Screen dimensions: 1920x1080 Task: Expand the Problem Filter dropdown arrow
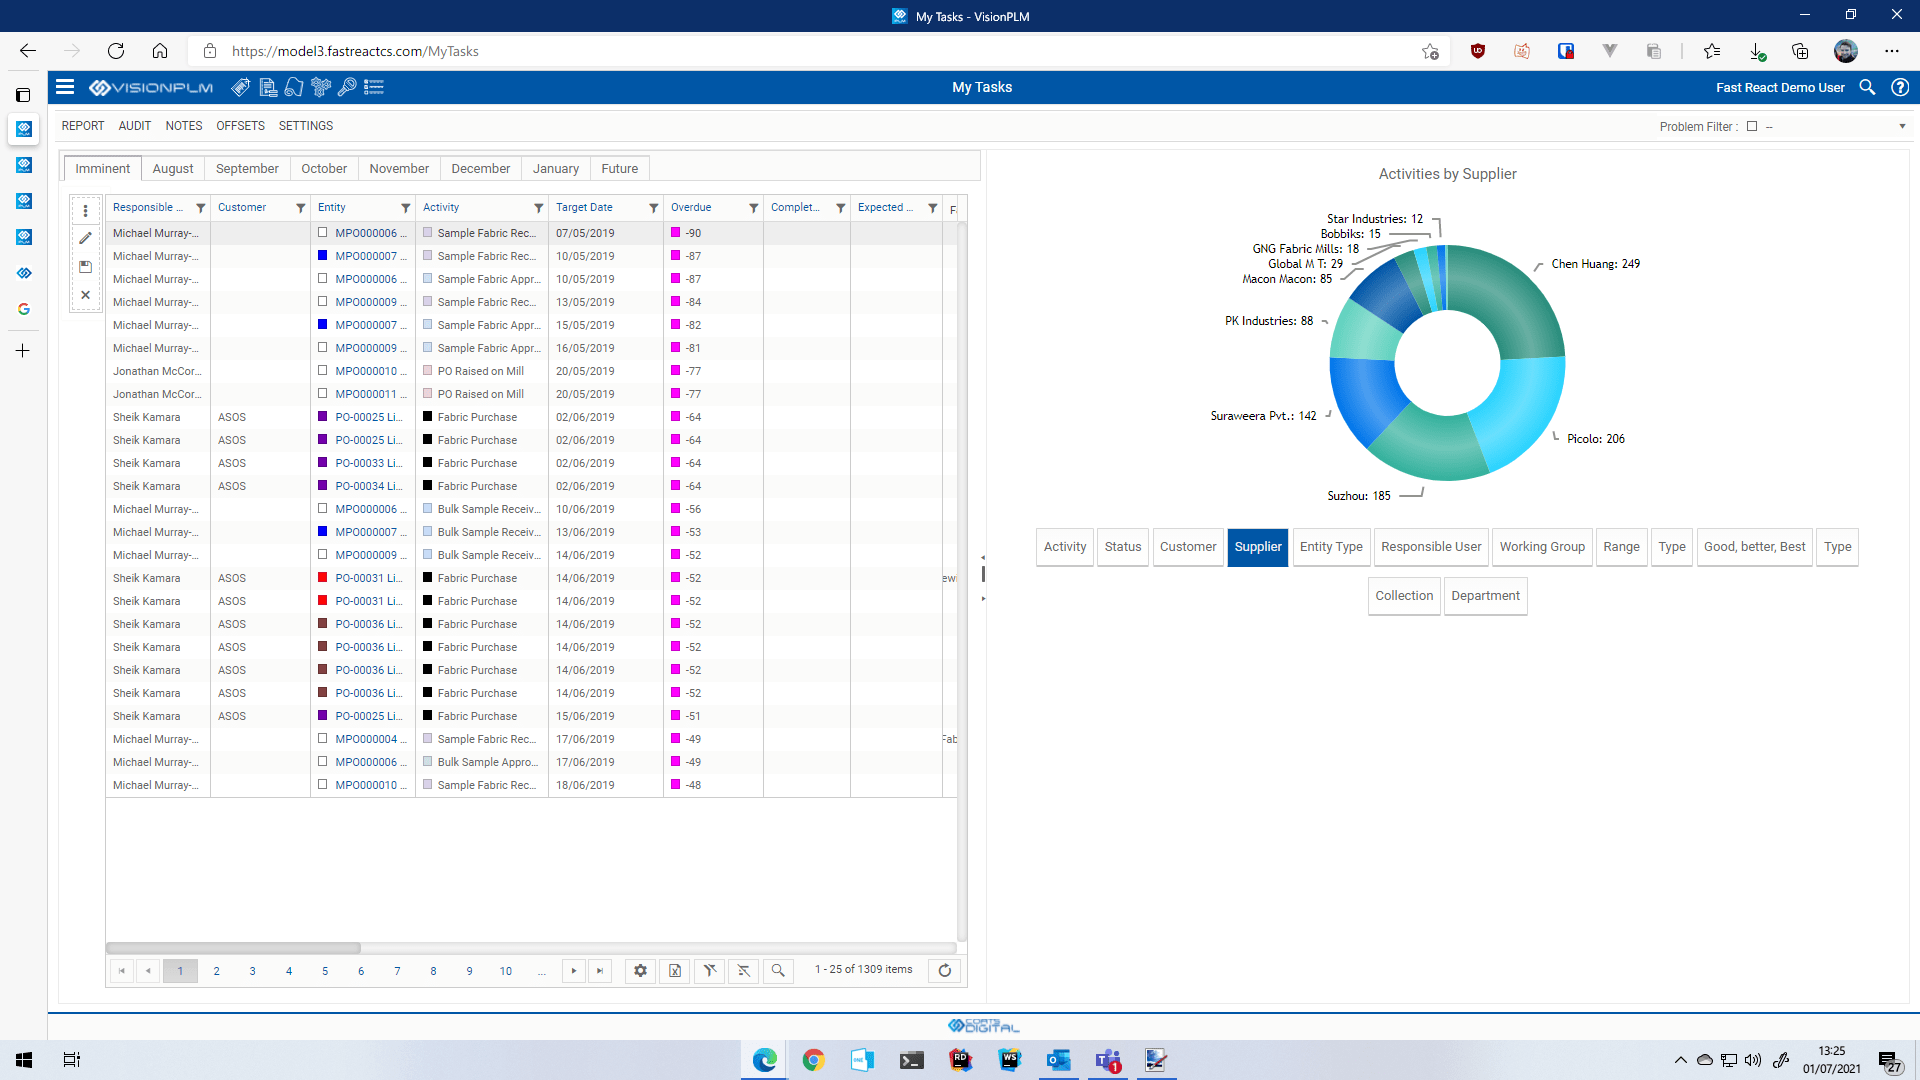click(x=1901, y=126)
